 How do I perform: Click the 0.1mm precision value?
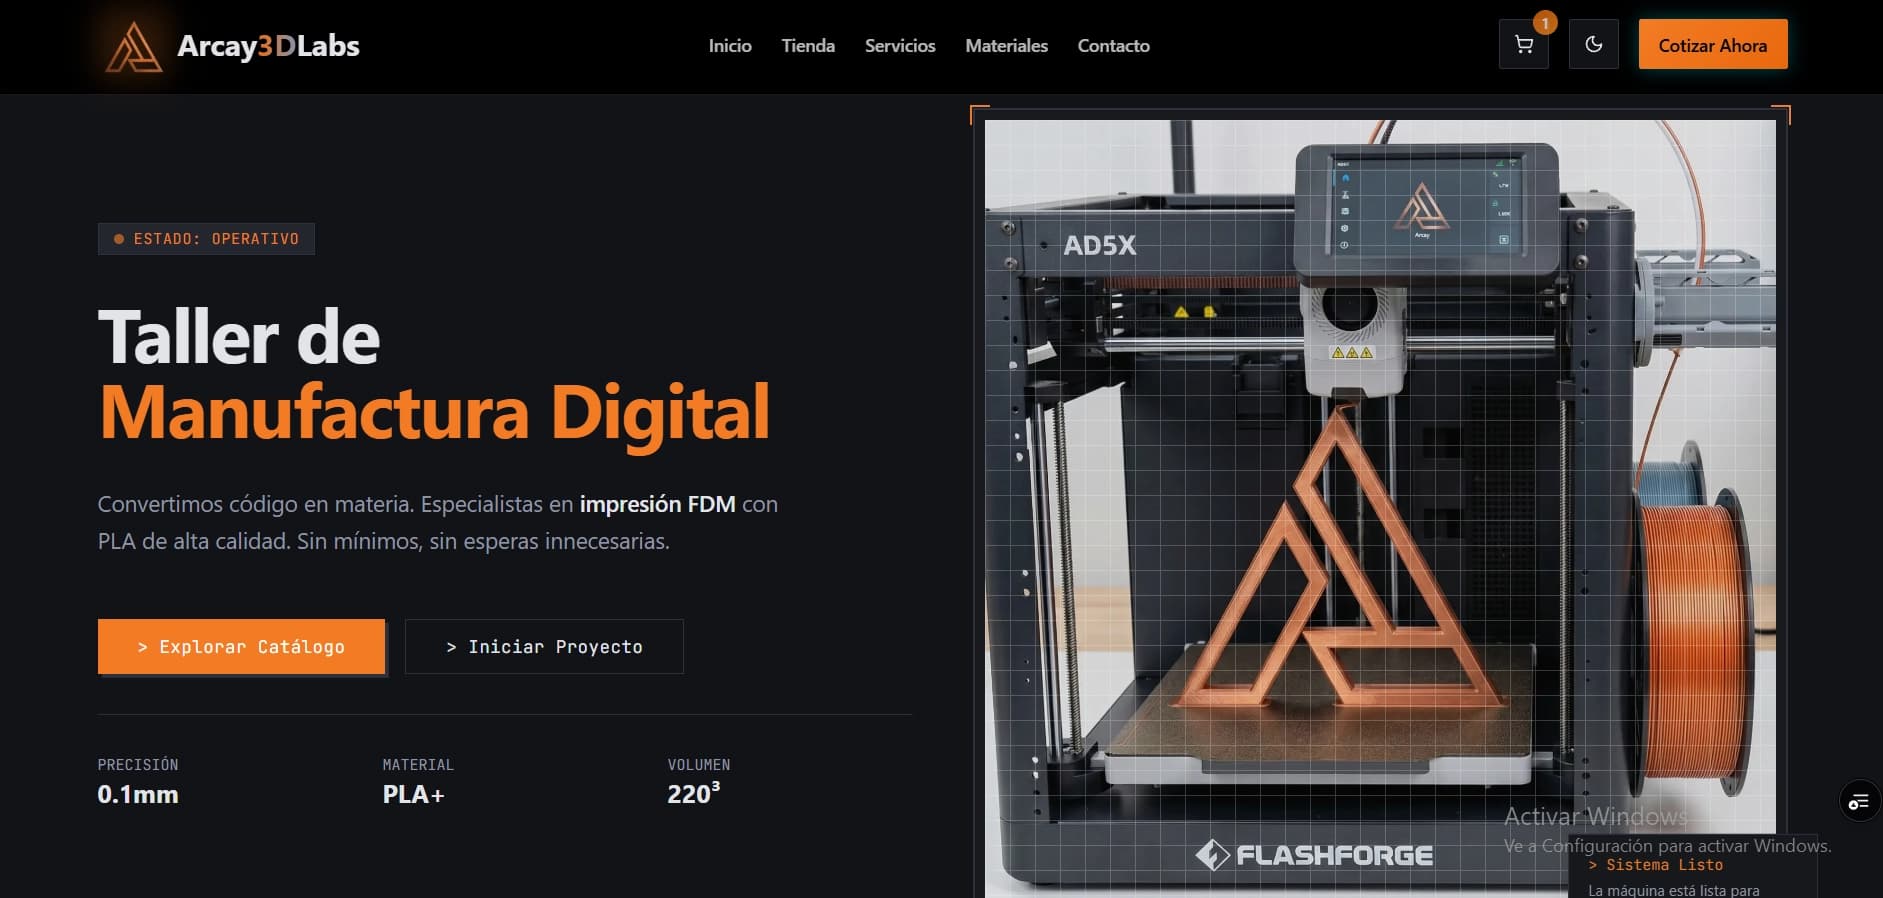coord(138,795)
